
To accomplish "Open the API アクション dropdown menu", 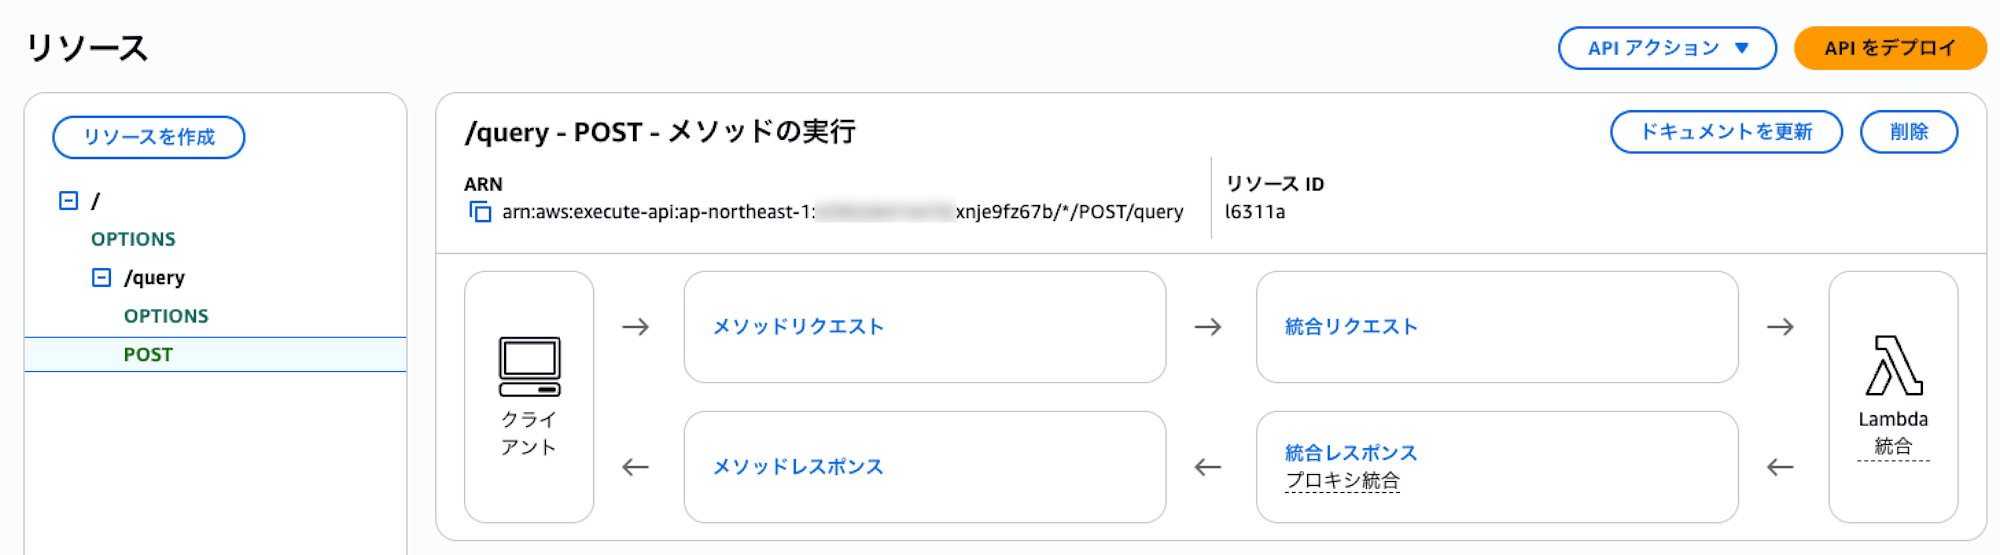I will 1667,48.
